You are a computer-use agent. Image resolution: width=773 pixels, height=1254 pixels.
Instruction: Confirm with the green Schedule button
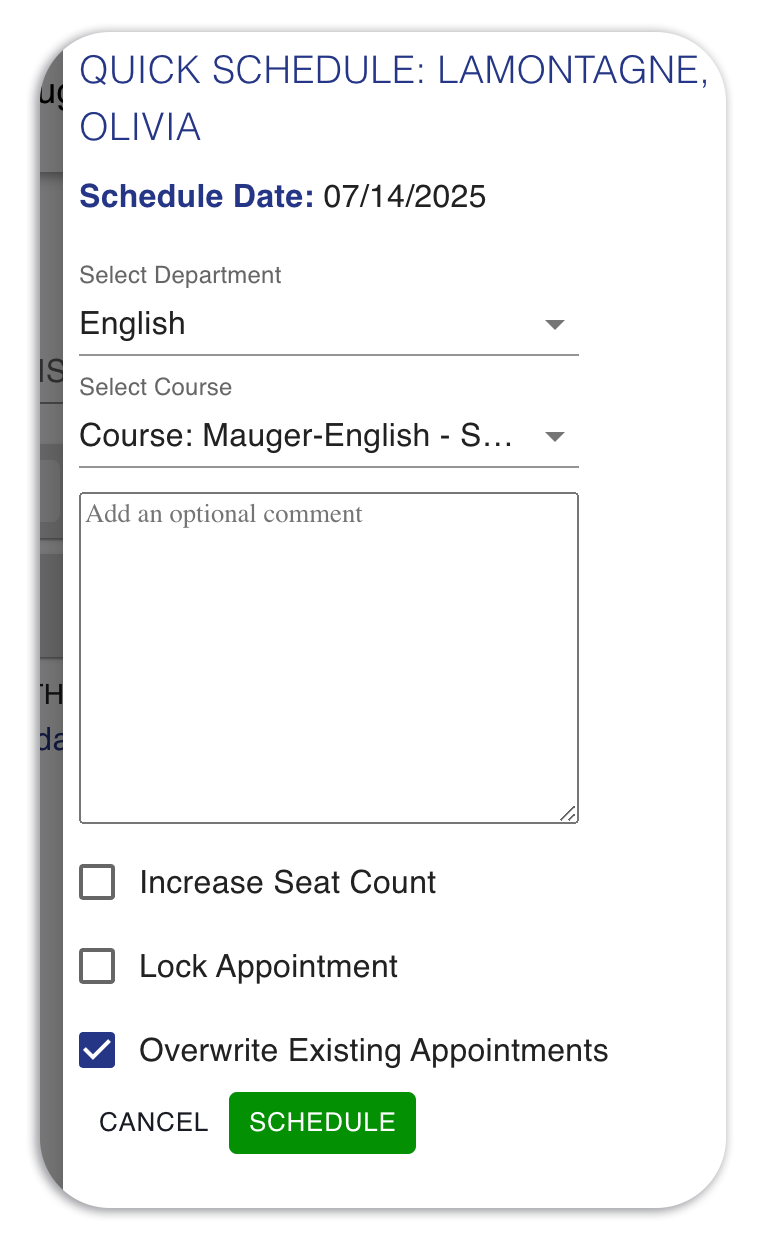click(322, 1123)
